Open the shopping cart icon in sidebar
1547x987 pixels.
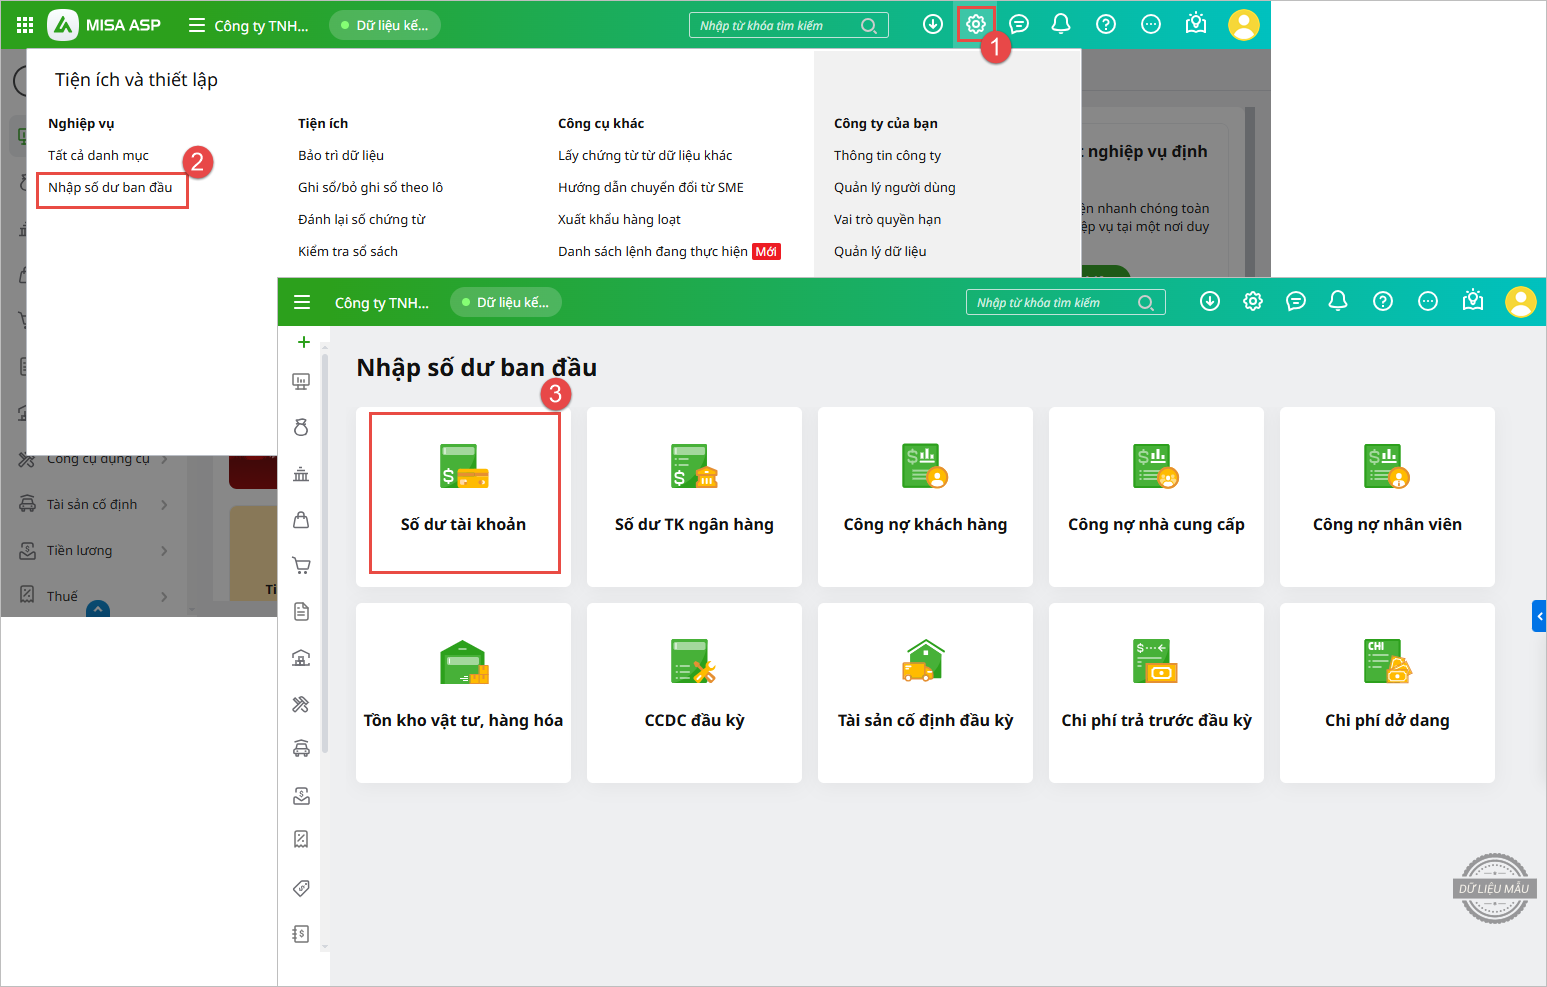[301, 565]
